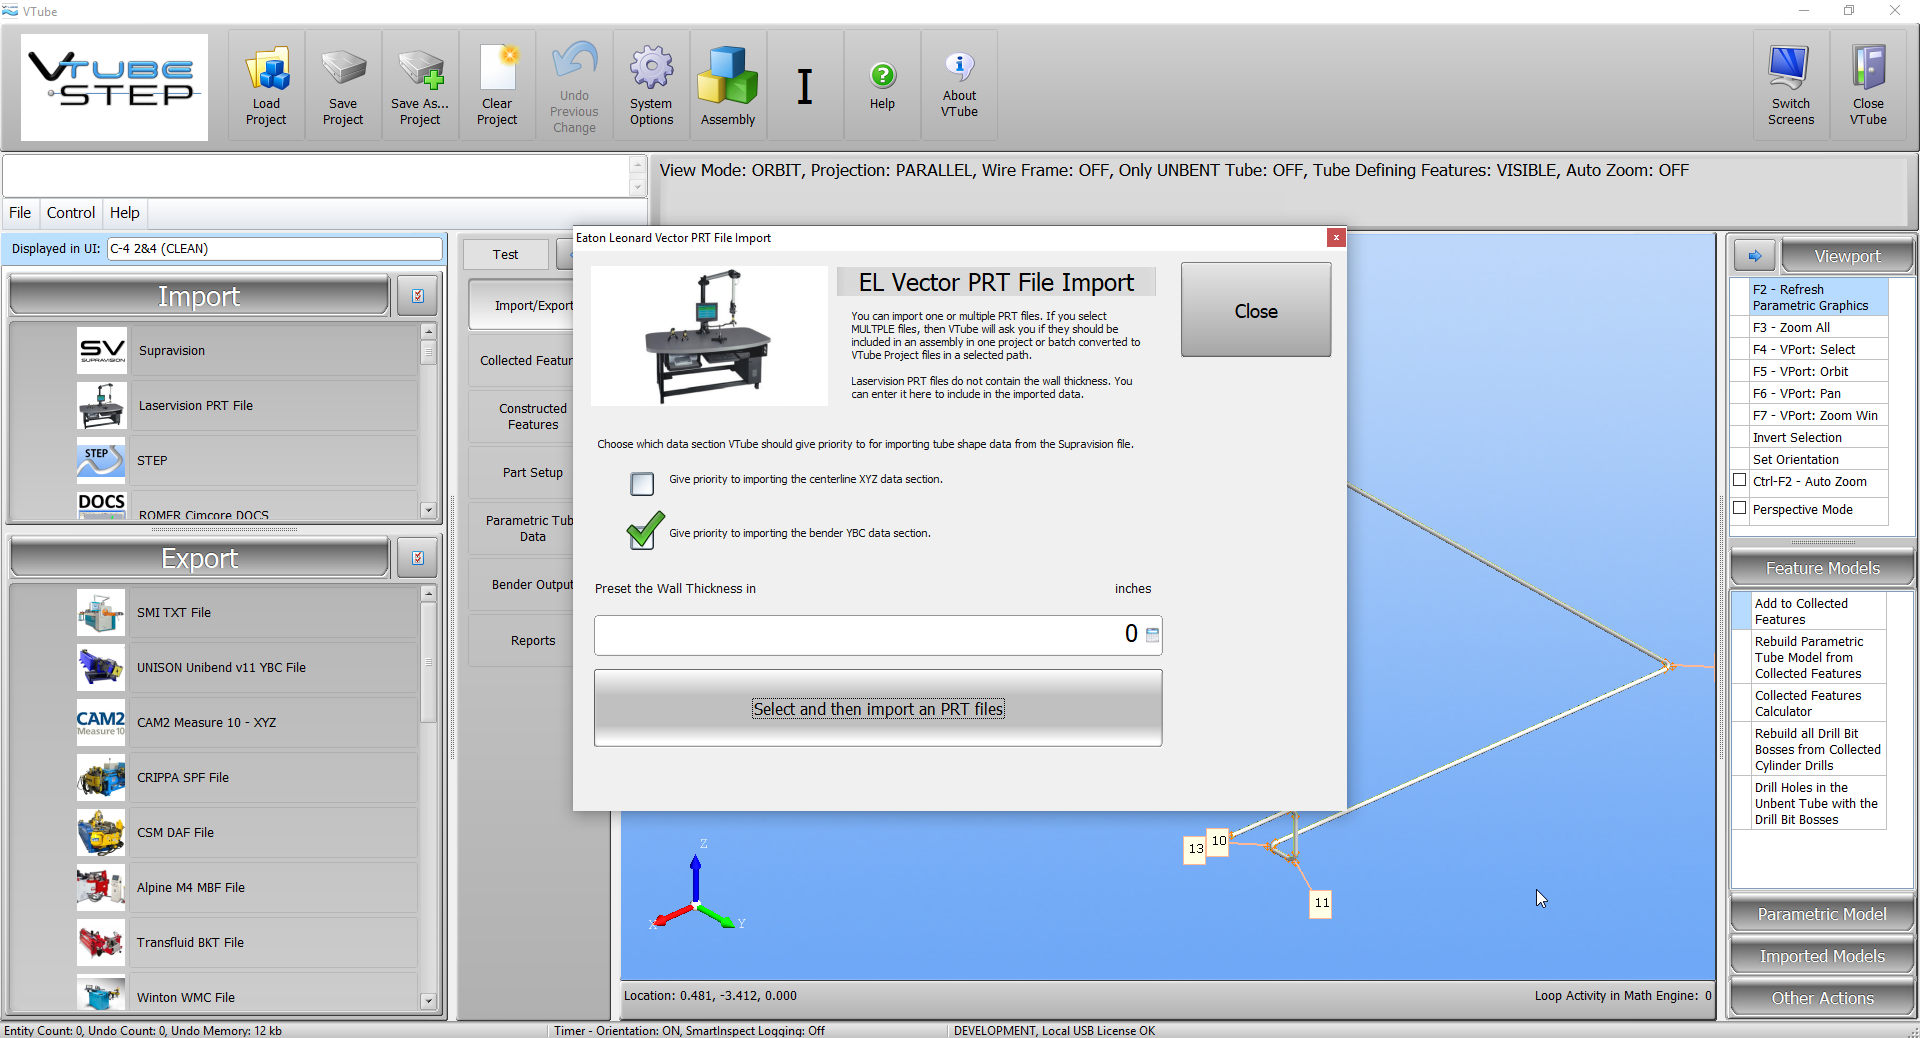Click the CAM2 Measure 10 export icon
The height and width of the screenshot is (1038, 1920).
(101, 722)
